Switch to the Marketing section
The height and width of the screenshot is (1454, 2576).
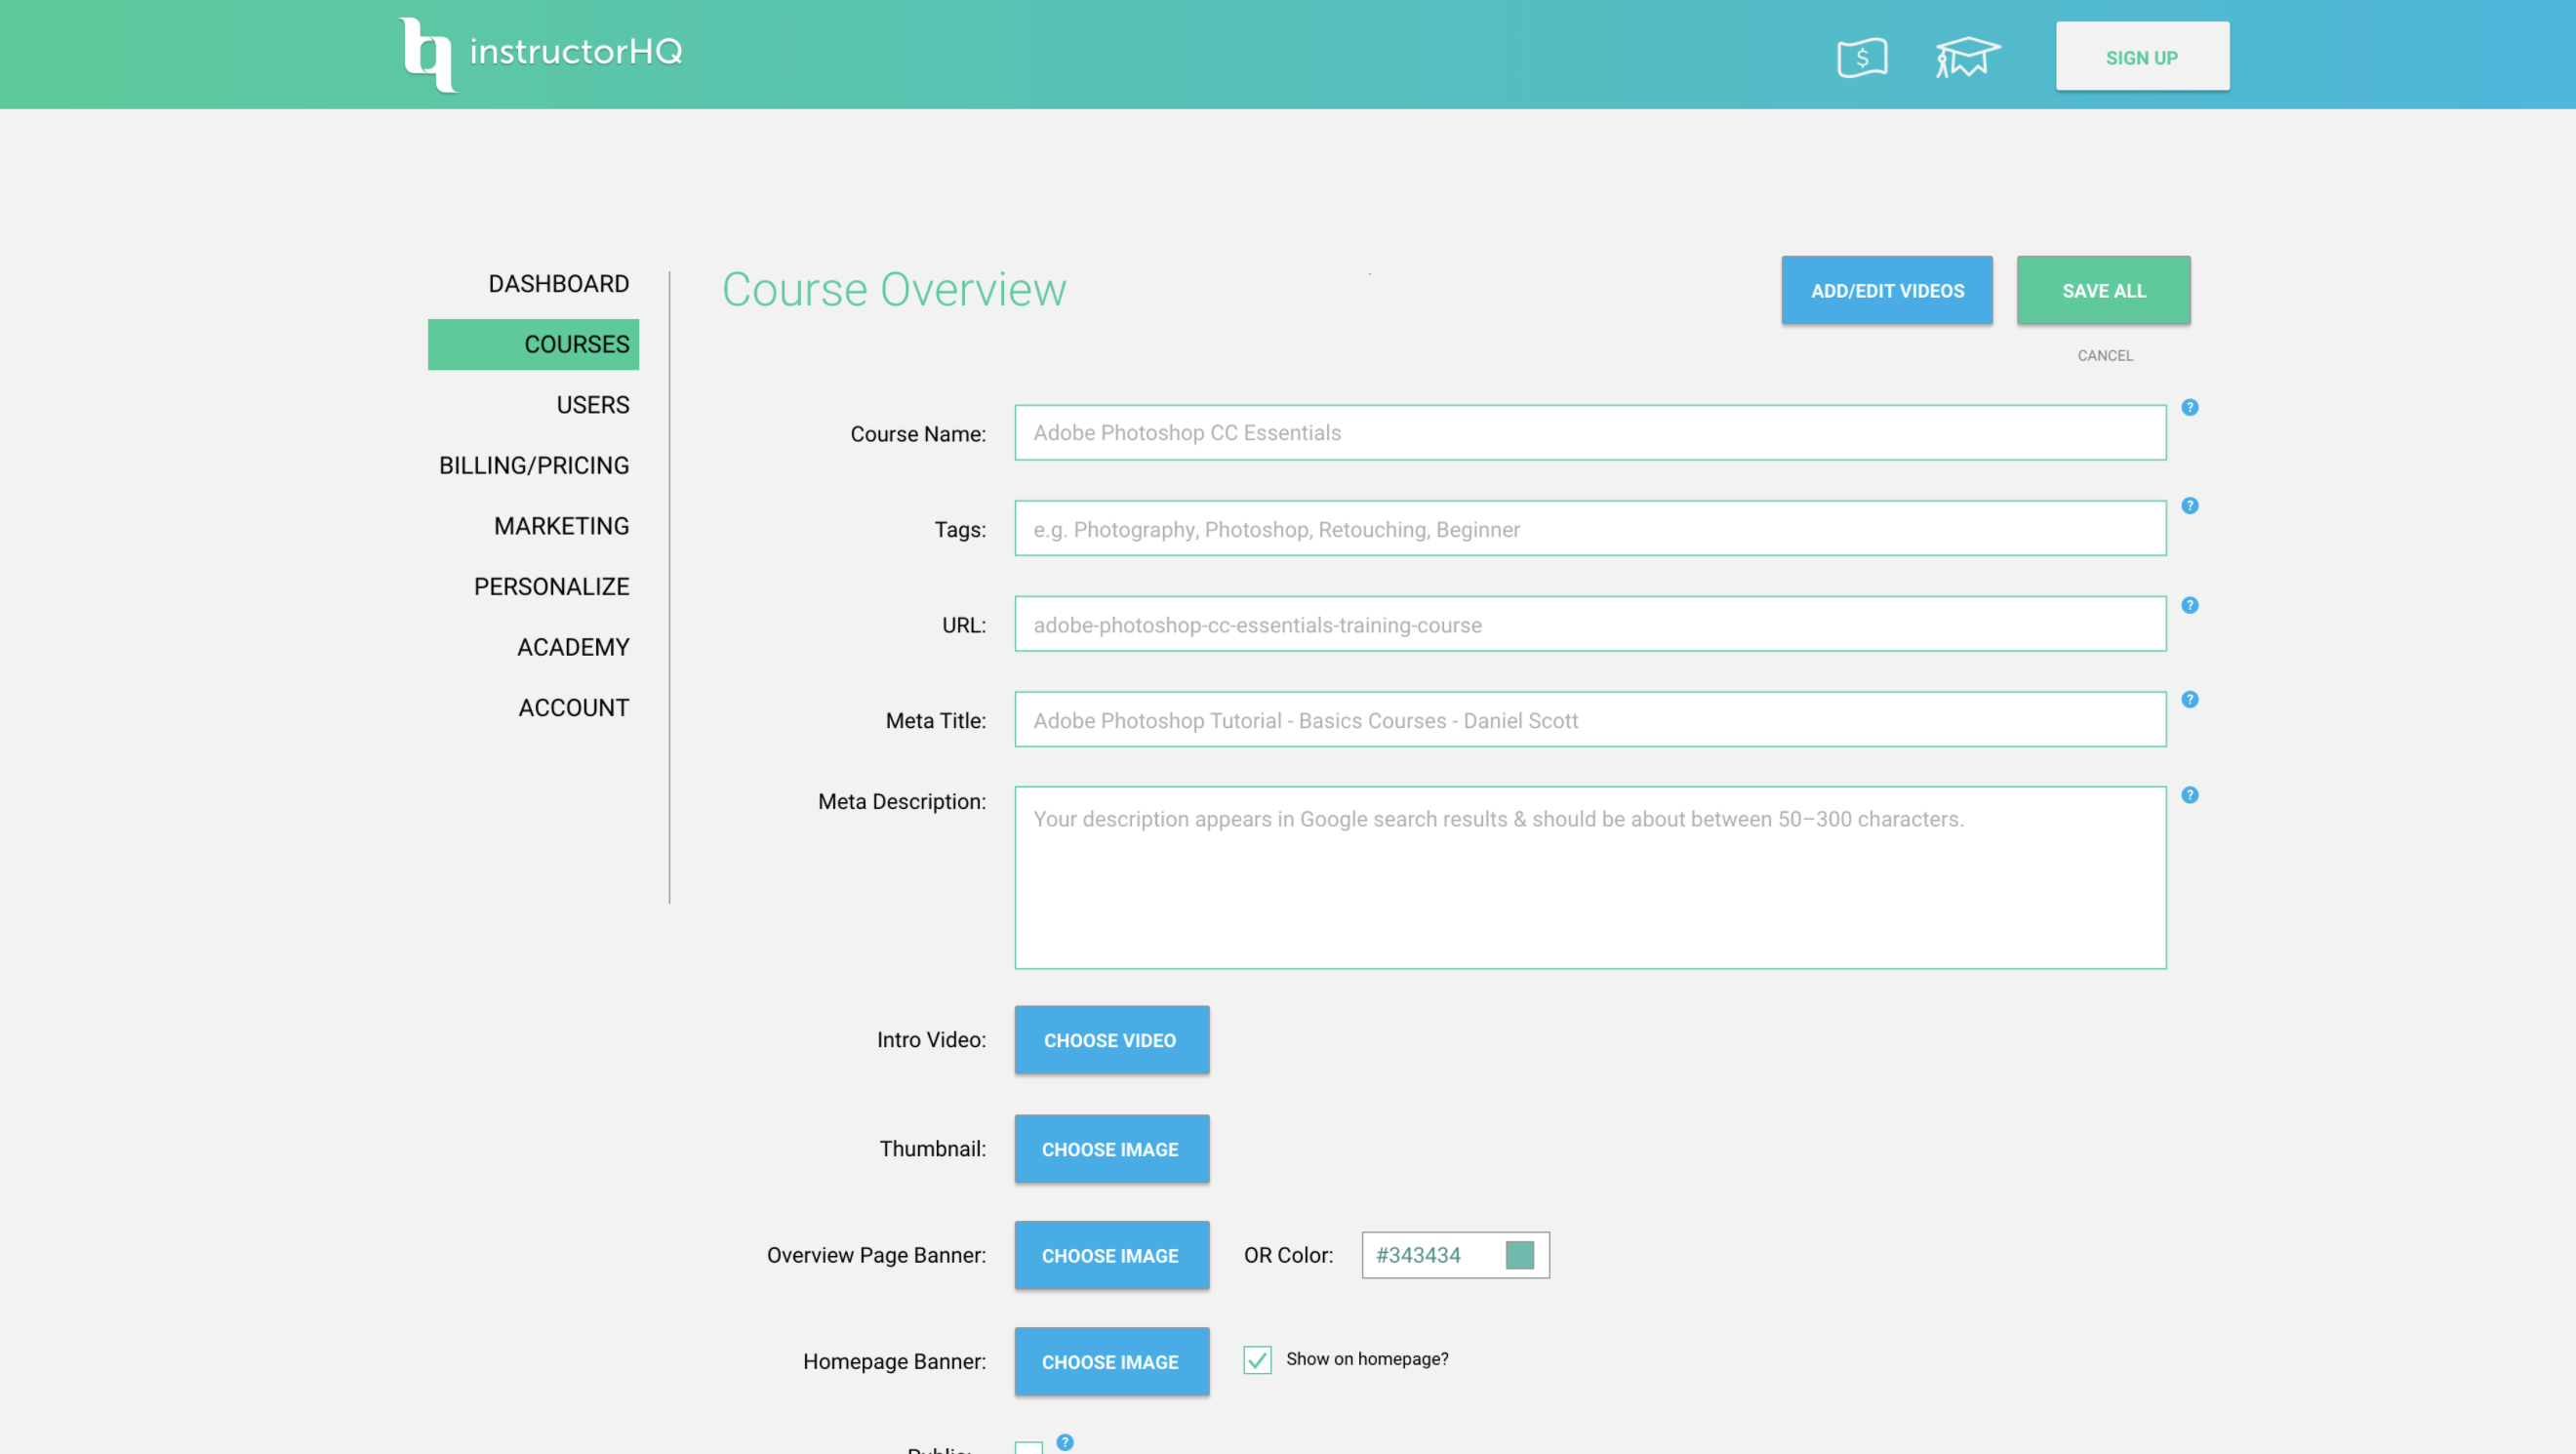(x=561, y=525)
